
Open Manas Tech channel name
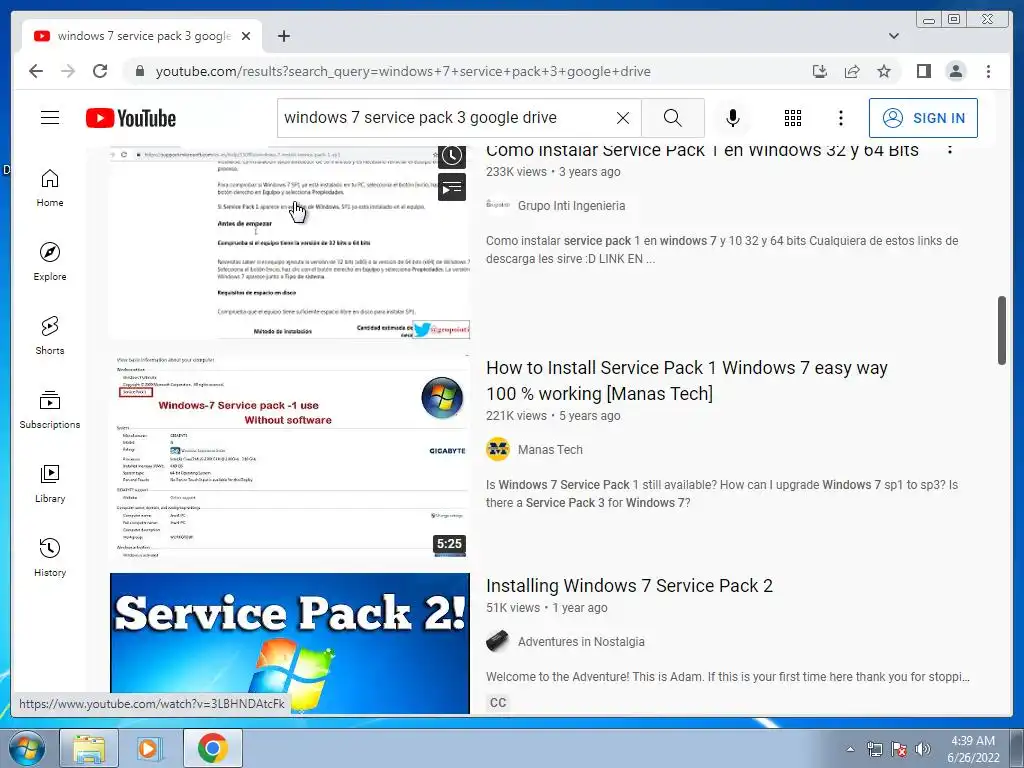(550, 450)
